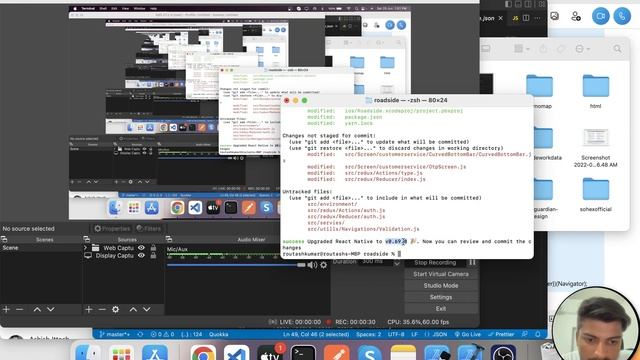Adjust the Mic/Aux volume slider

coord(236,265)
